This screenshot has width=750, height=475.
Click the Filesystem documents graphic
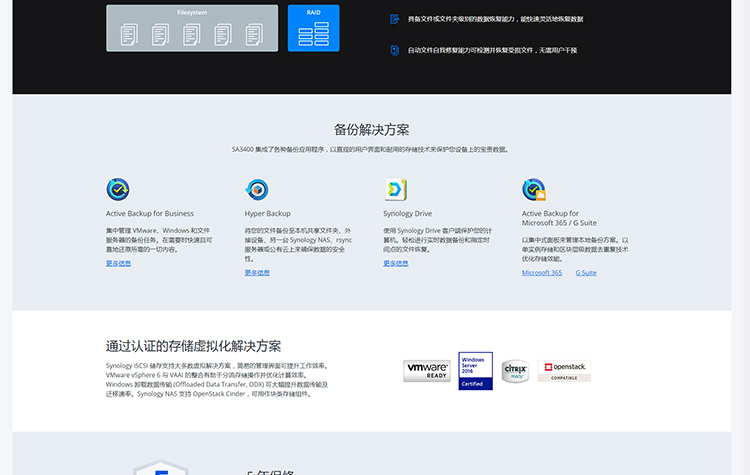pos(192,28)
